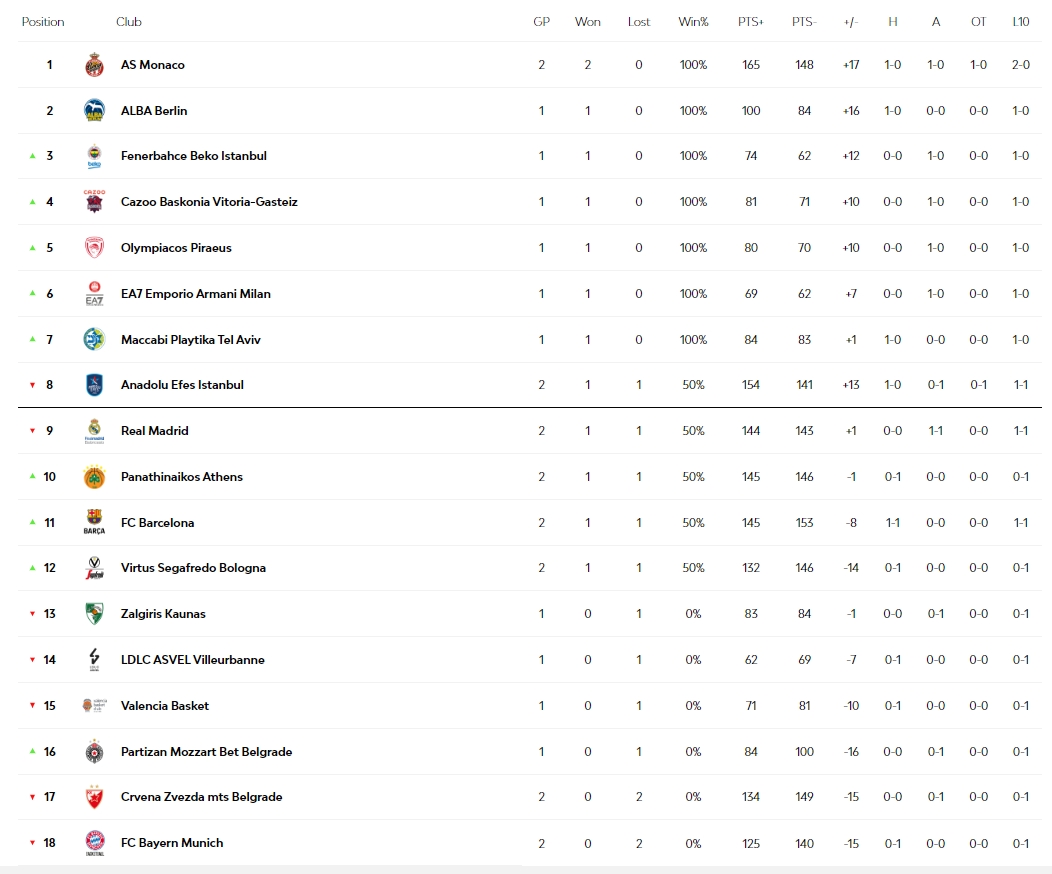The image size is (1052, 874).
Task: Click the Maccabi Playtika Tel Aviv logo
Action: coord(95,339)
